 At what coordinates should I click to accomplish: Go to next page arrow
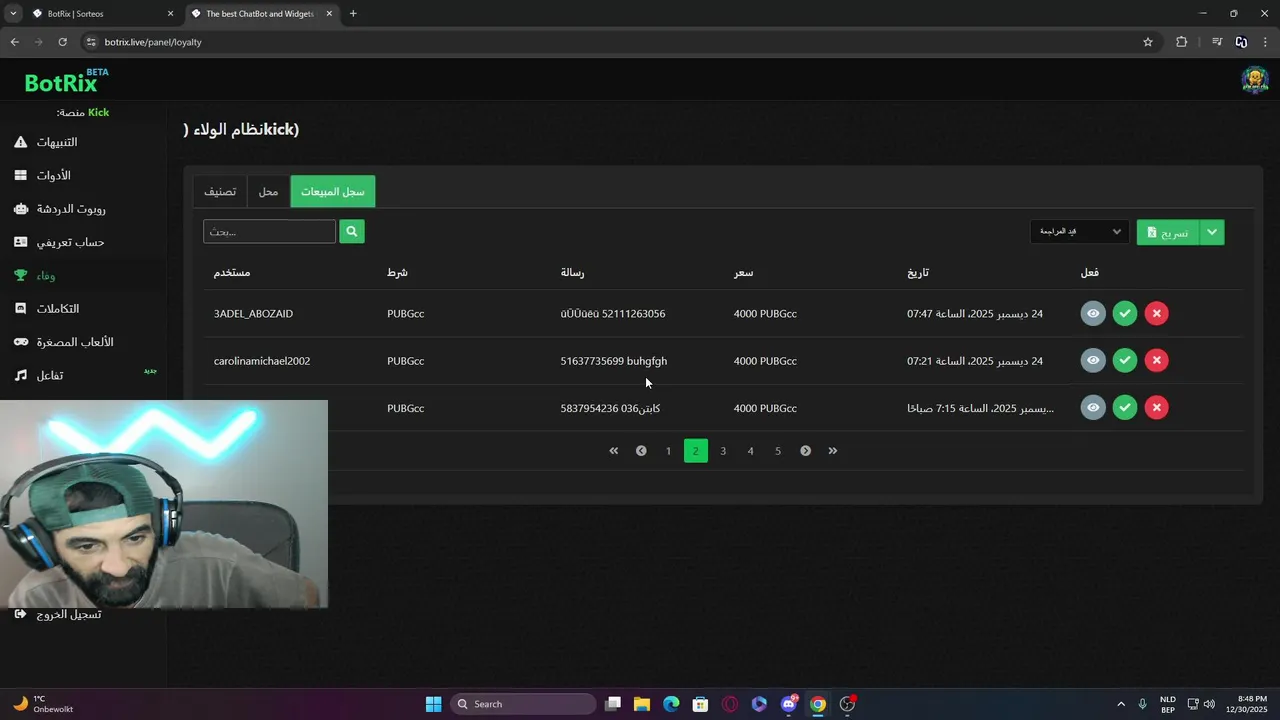coord(805,451)
